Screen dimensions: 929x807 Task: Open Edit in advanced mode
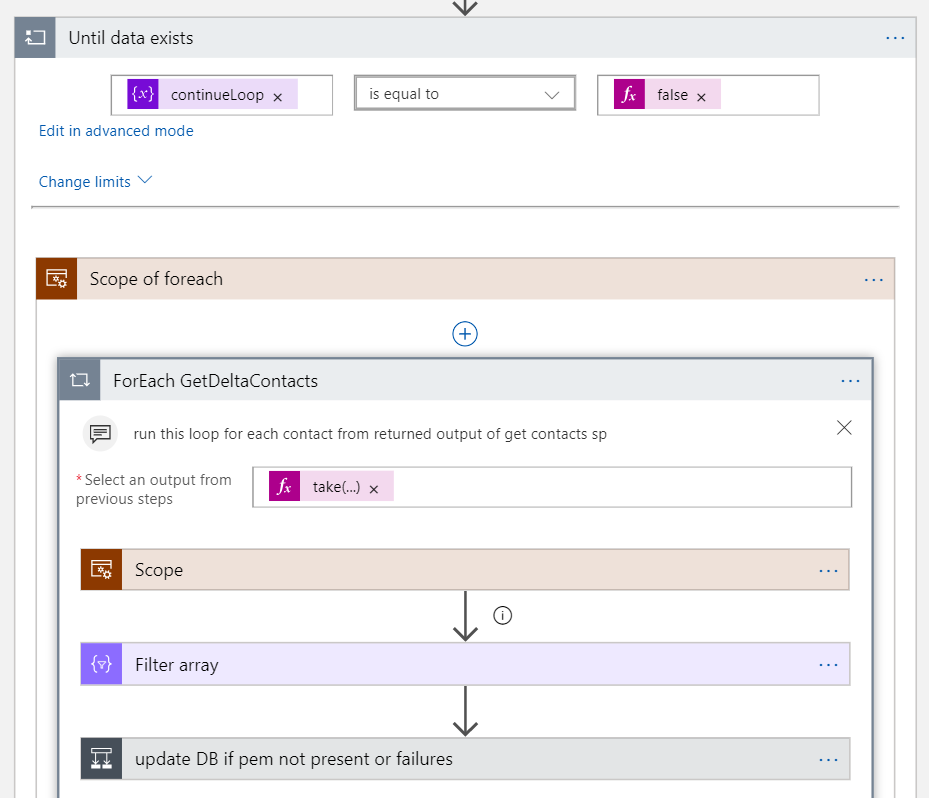click(x=116, y=131)
